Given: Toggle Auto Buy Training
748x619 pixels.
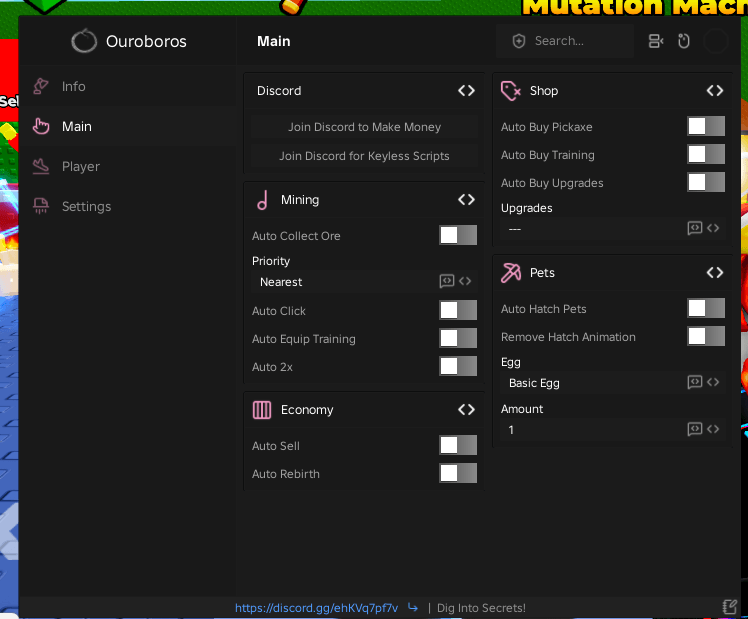Looking at the screenshot, I should [x=706, y=155].
